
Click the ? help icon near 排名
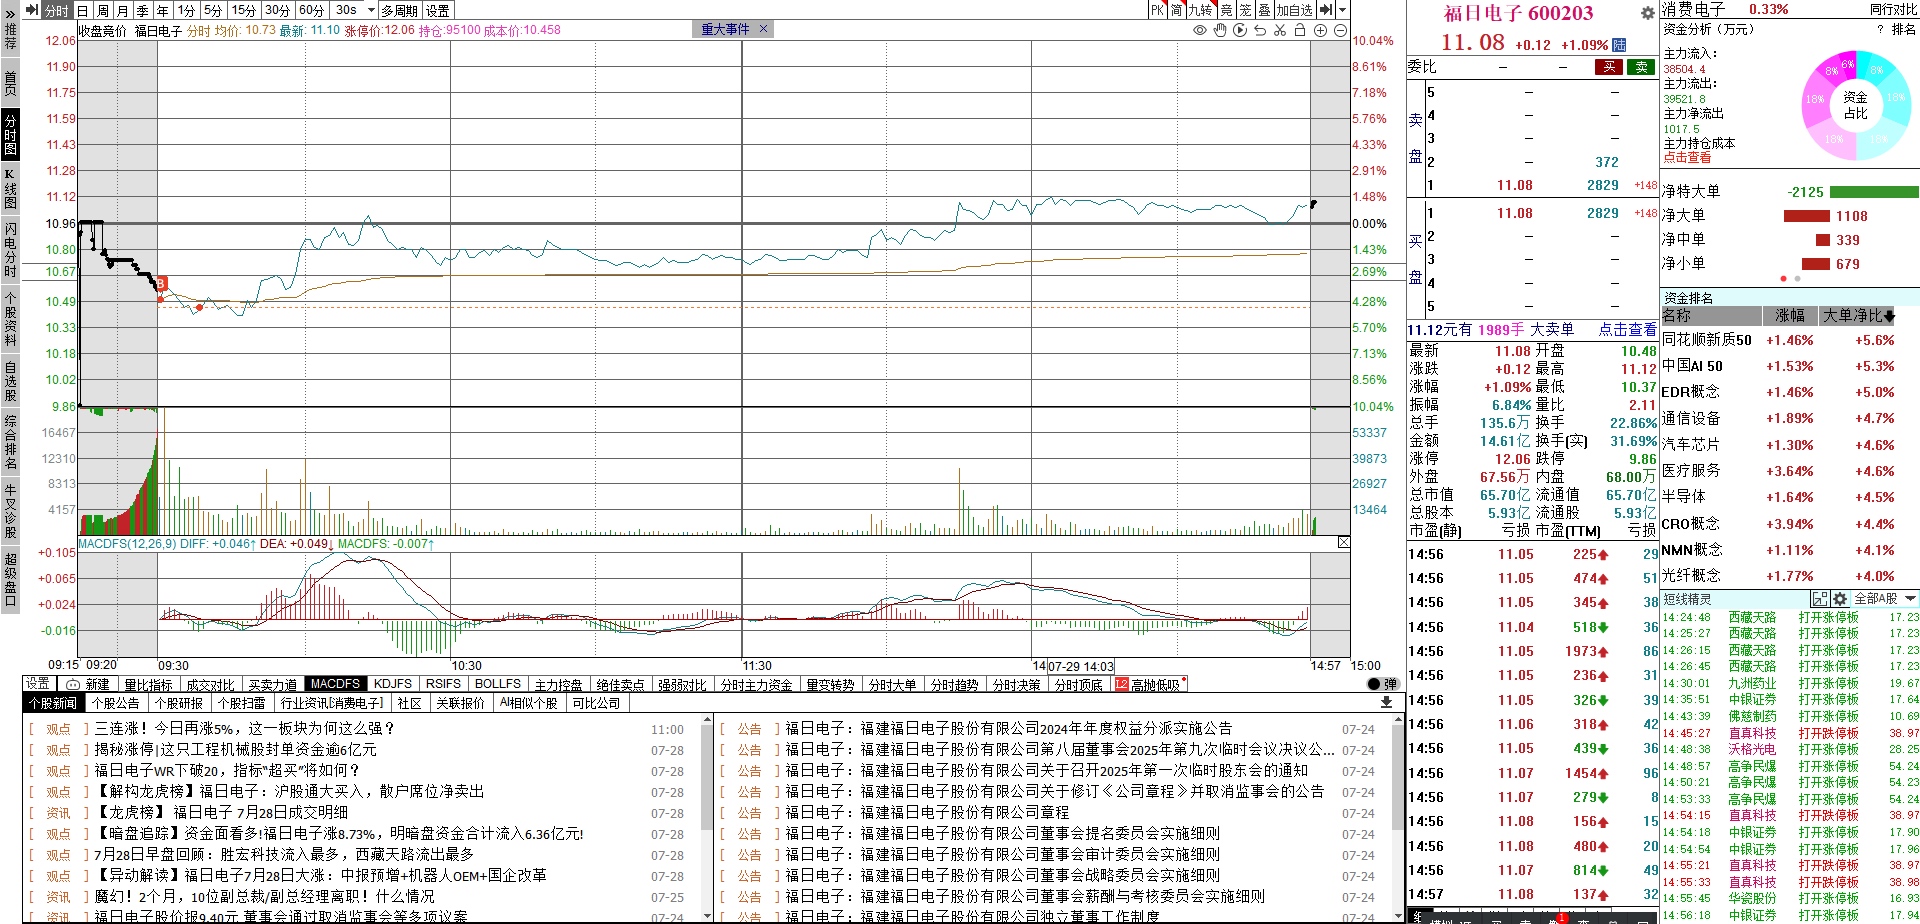(x=1880, y=30)
